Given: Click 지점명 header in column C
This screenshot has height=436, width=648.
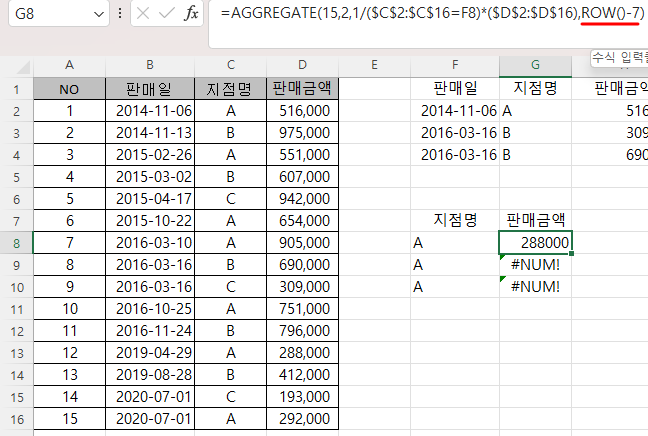Looking at the screenshot, I should [231, 89].
